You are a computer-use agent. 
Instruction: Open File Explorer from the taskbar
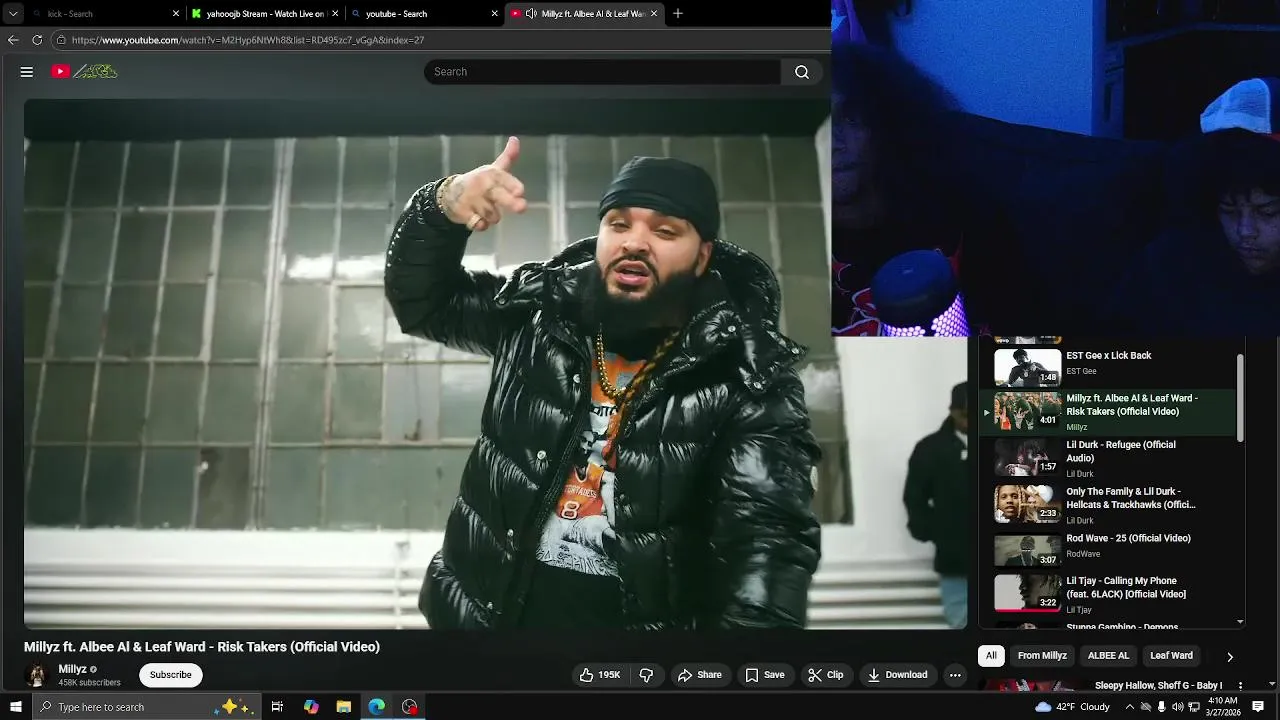click(343, 707)
